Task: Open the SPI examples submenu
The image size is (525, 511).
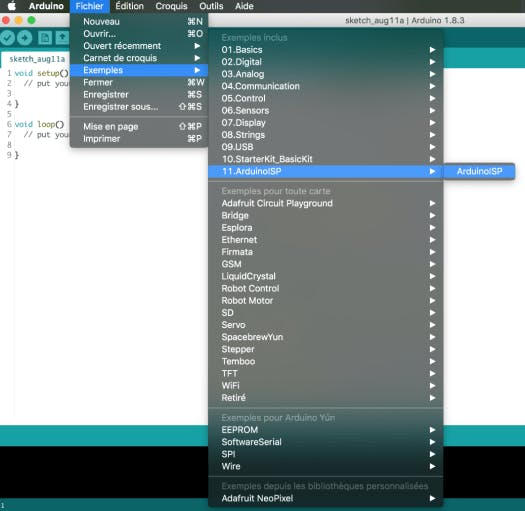Action: pyautogui.click(x=325, y=454)
